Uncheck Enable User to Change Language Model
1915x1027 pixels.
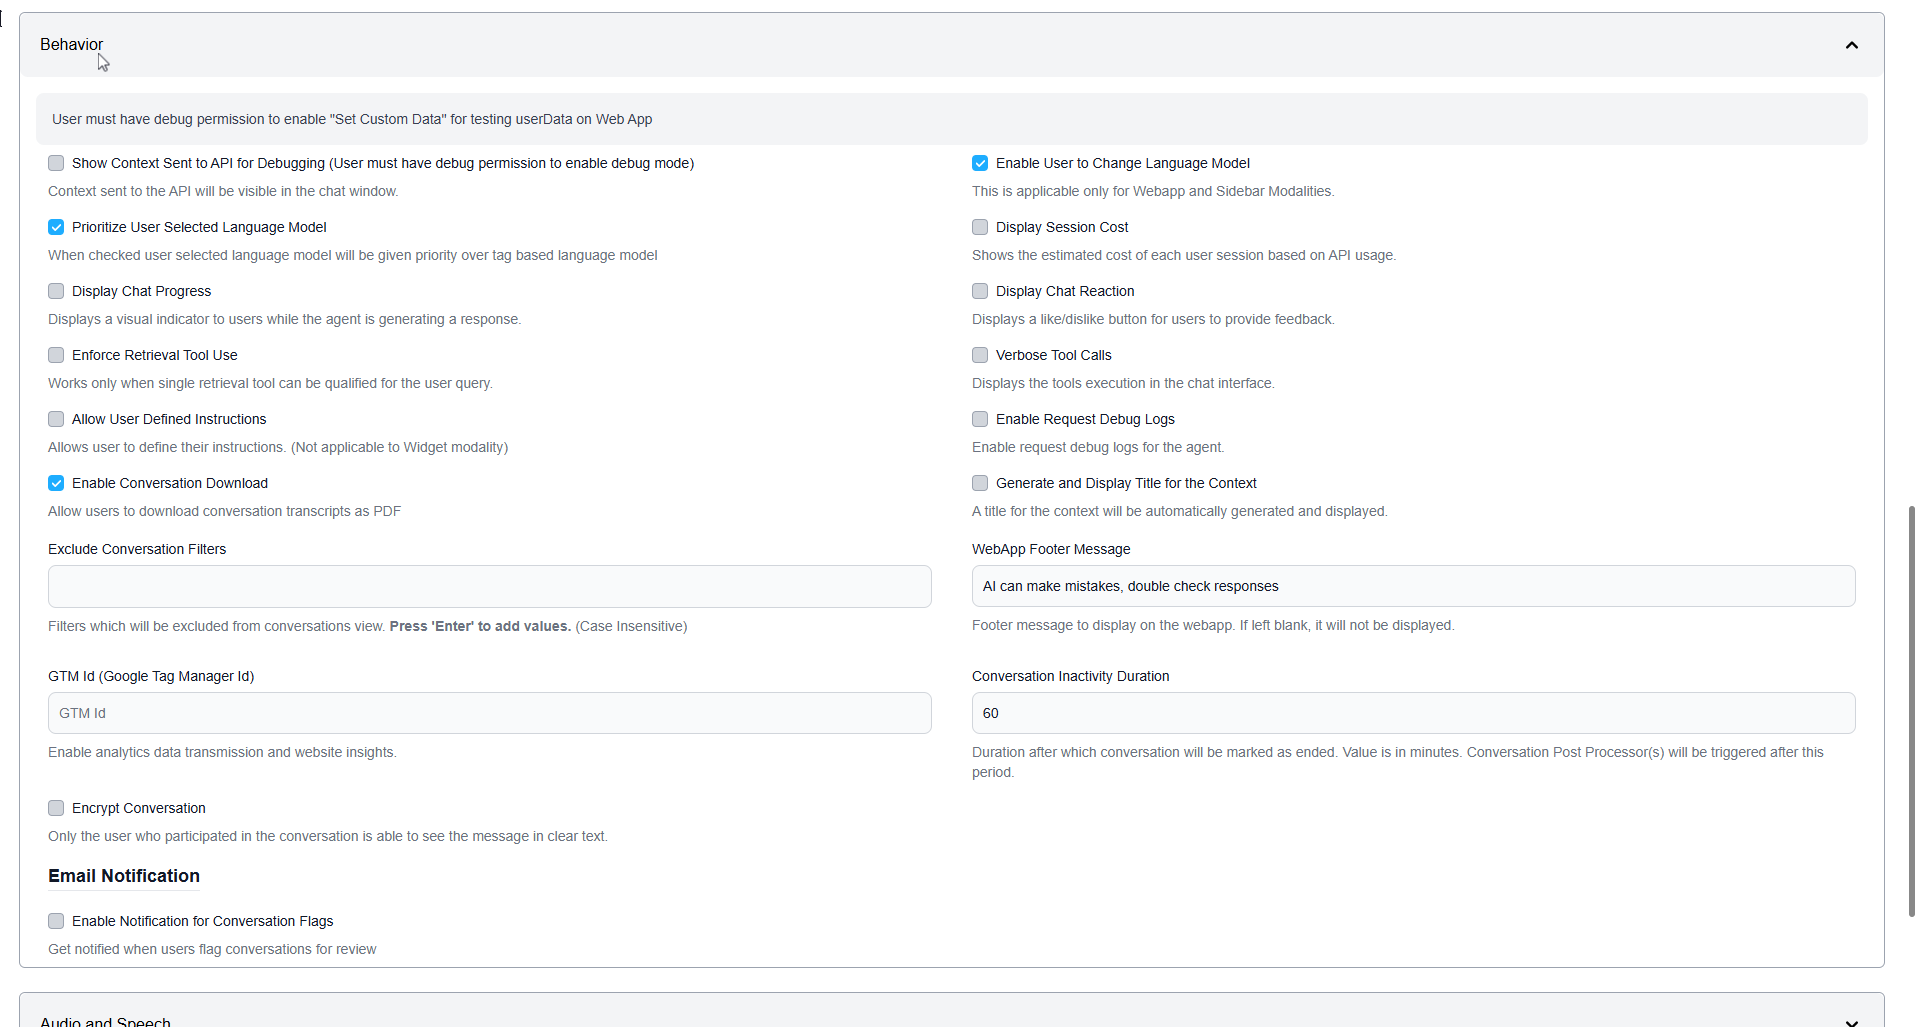[x=980, y=163]
